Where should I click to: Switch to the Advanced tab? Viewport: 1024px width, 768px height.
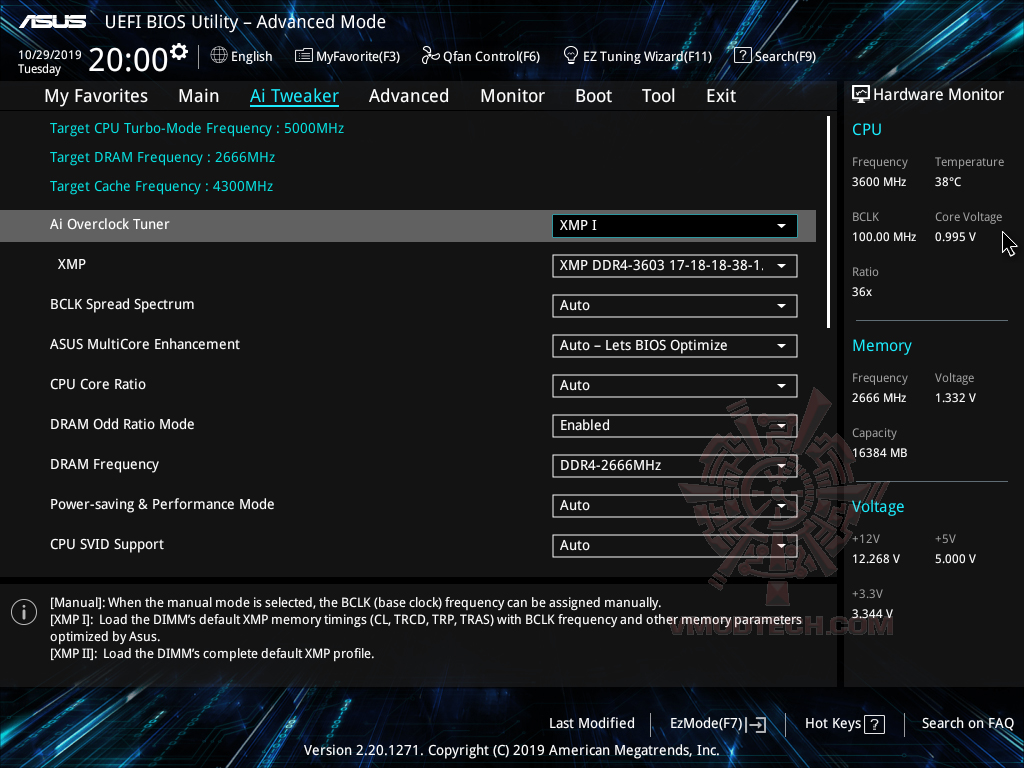pos(409,95)
